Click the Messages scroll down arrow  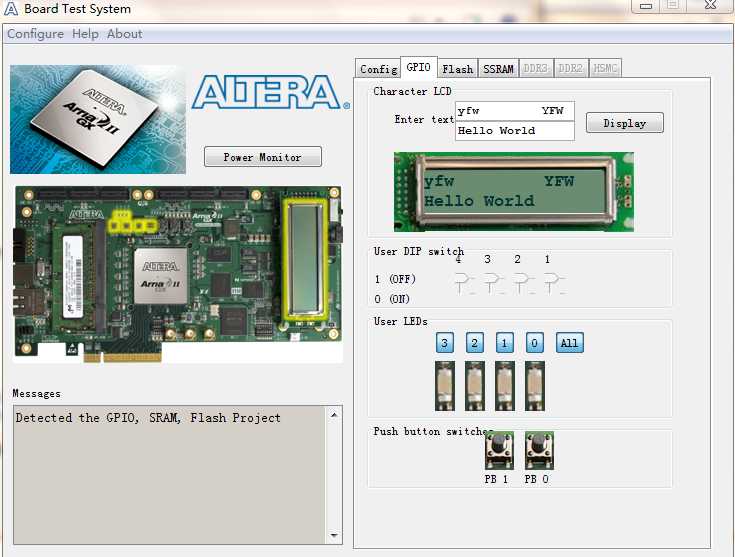[334, 535]
